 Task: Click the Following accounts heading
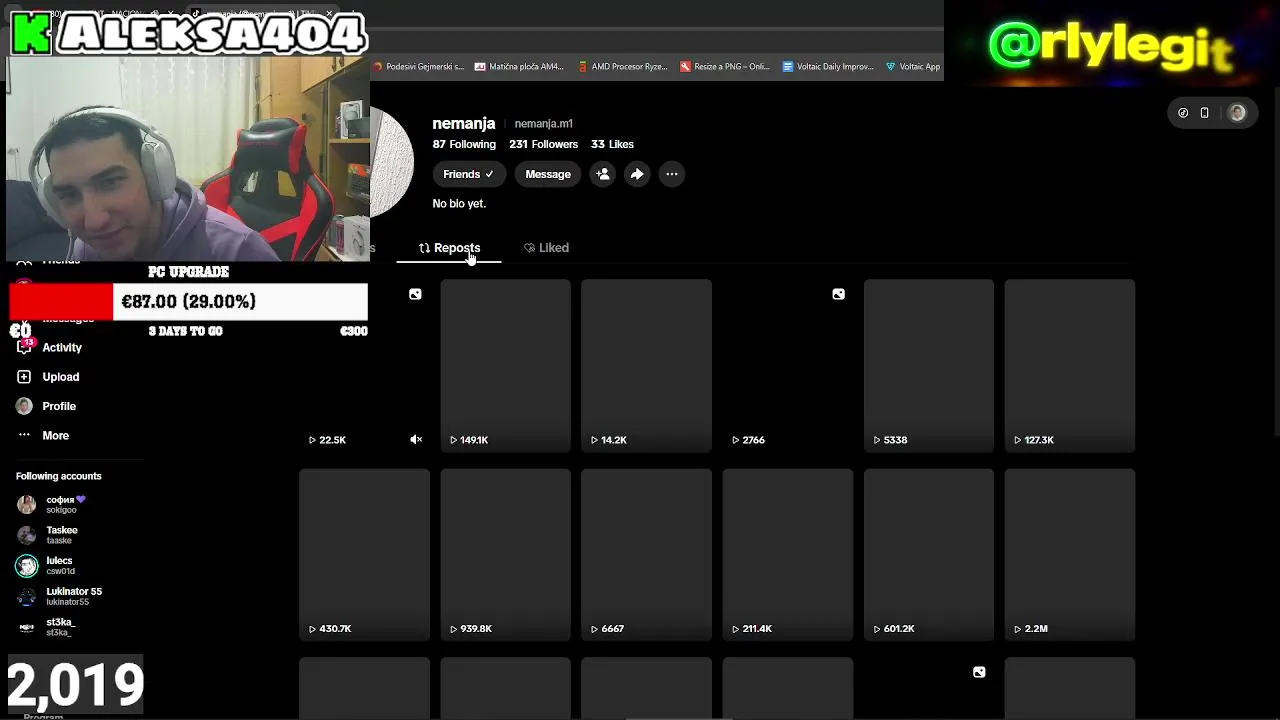[x=59, y=476]
